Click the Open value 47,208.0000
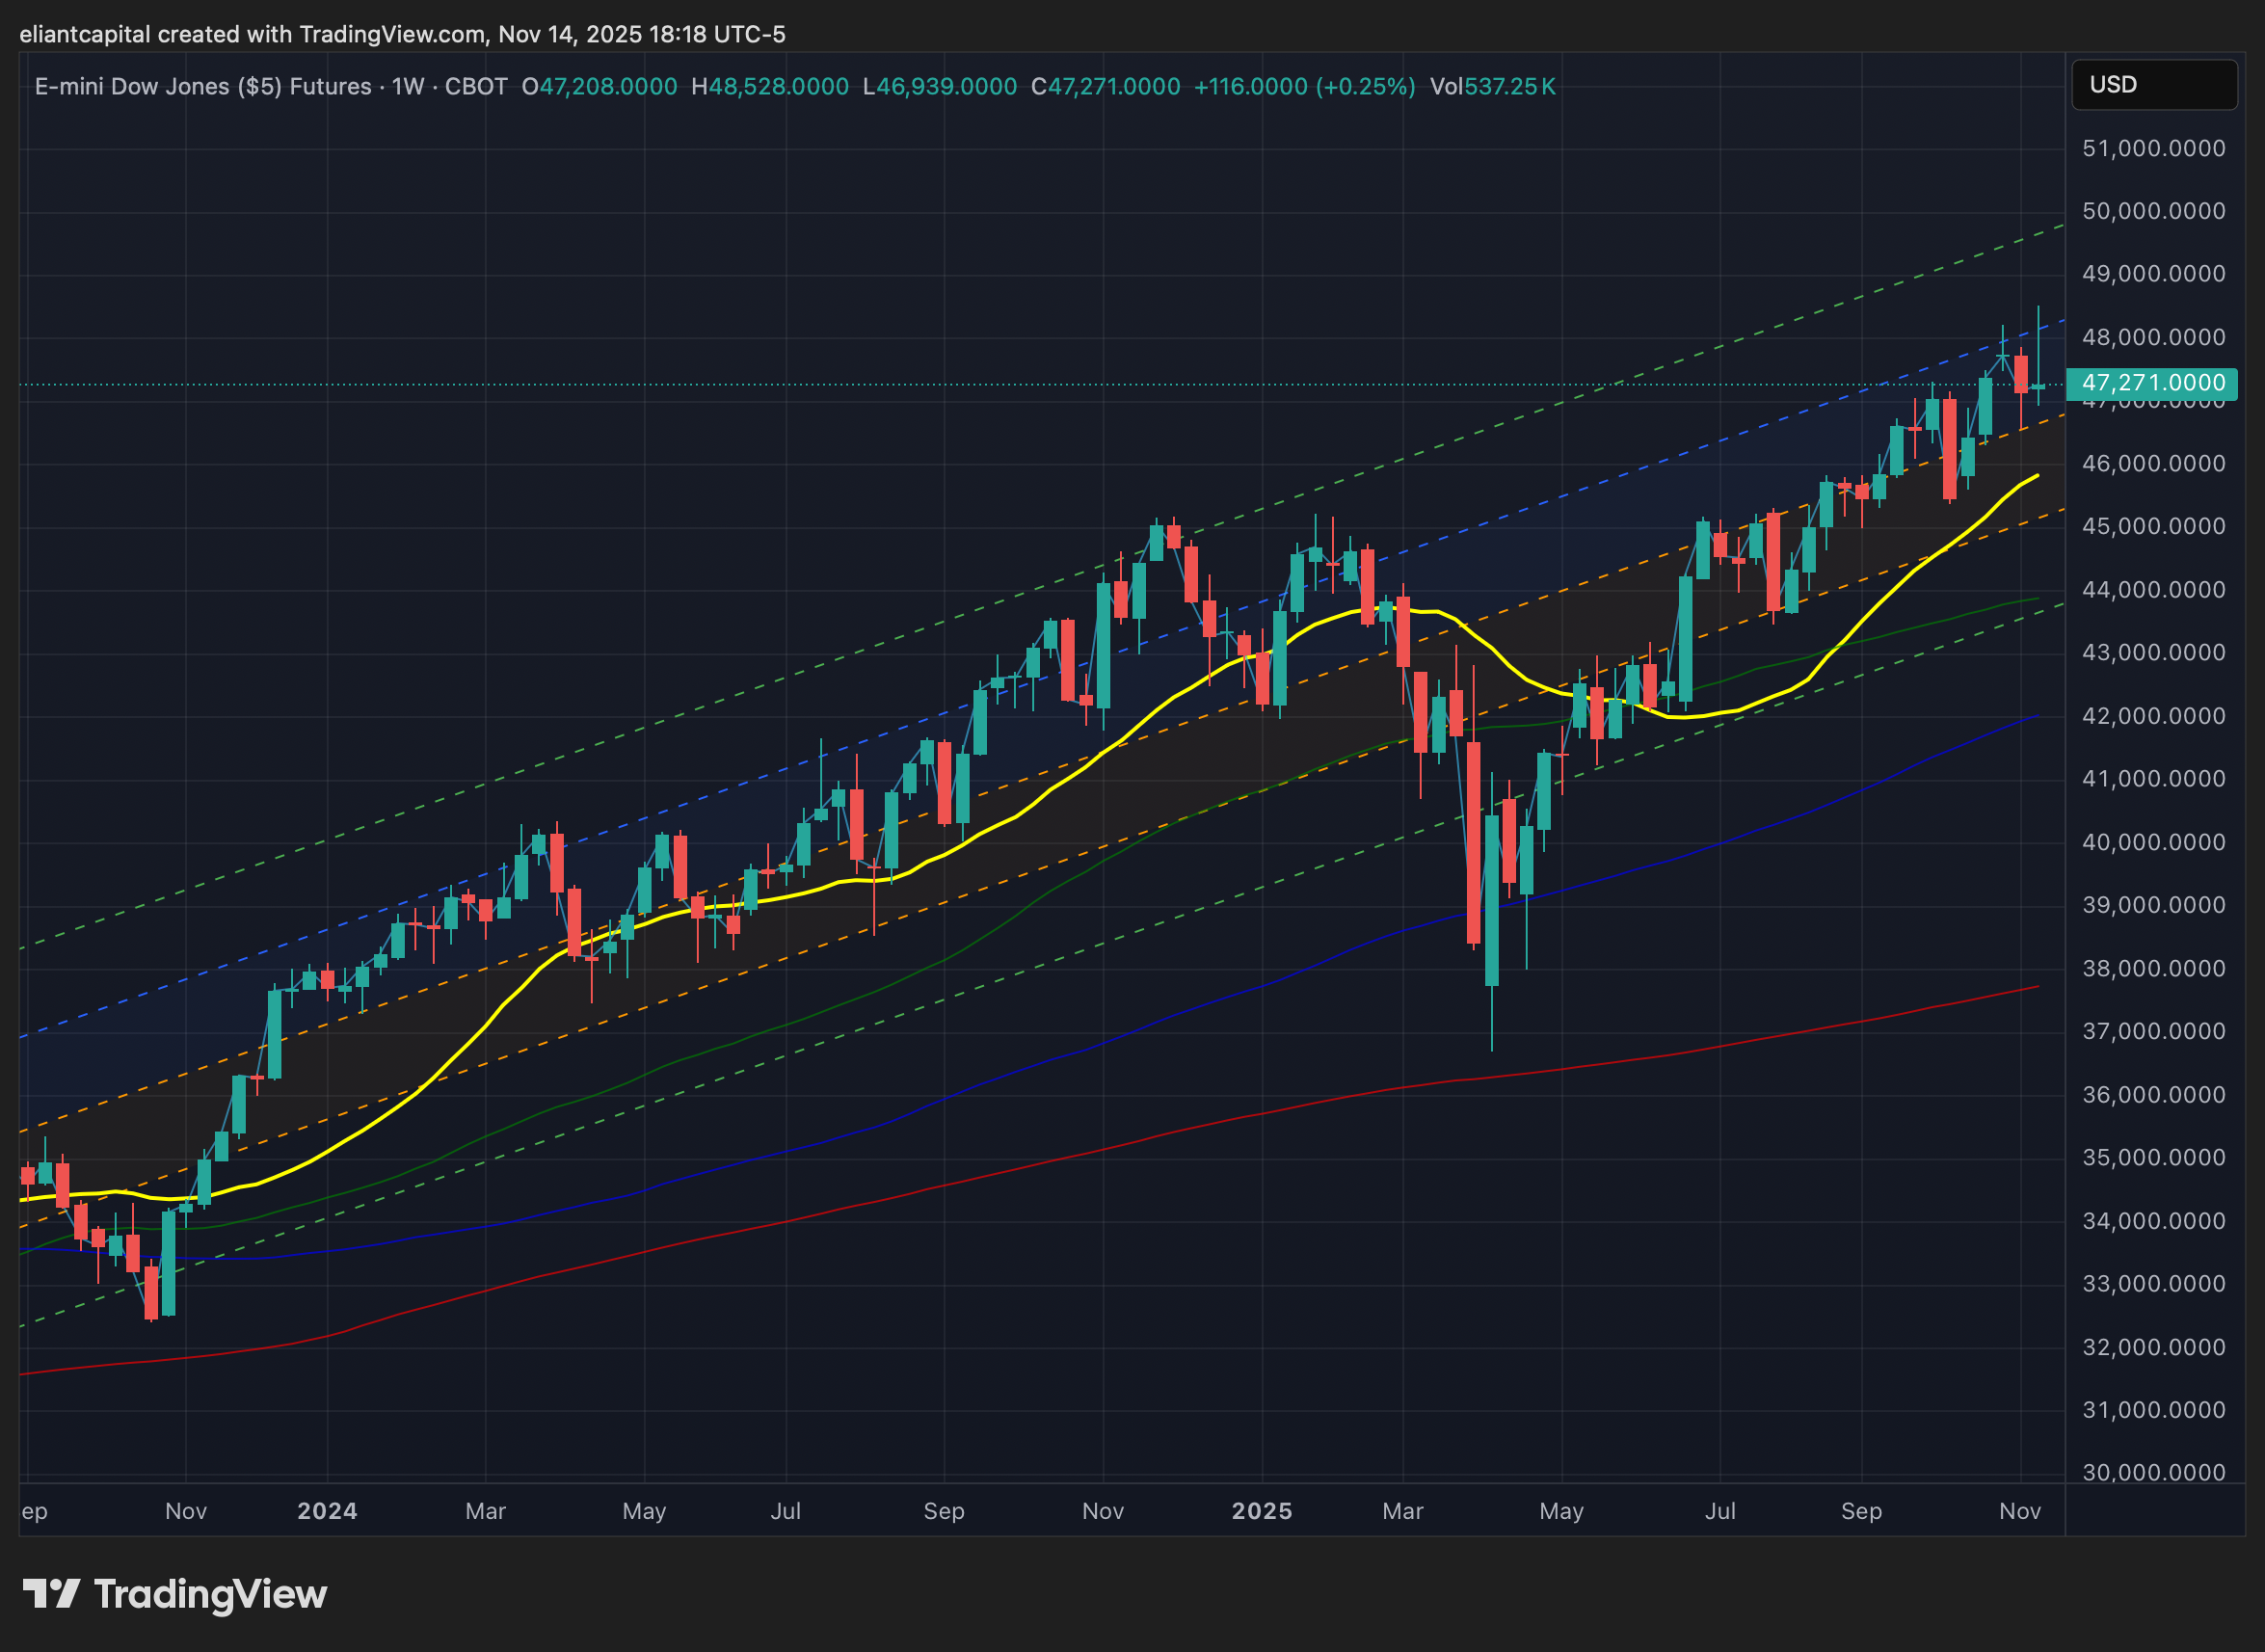This screenshot has width=2265, height=1652. [x=608, y=87]
